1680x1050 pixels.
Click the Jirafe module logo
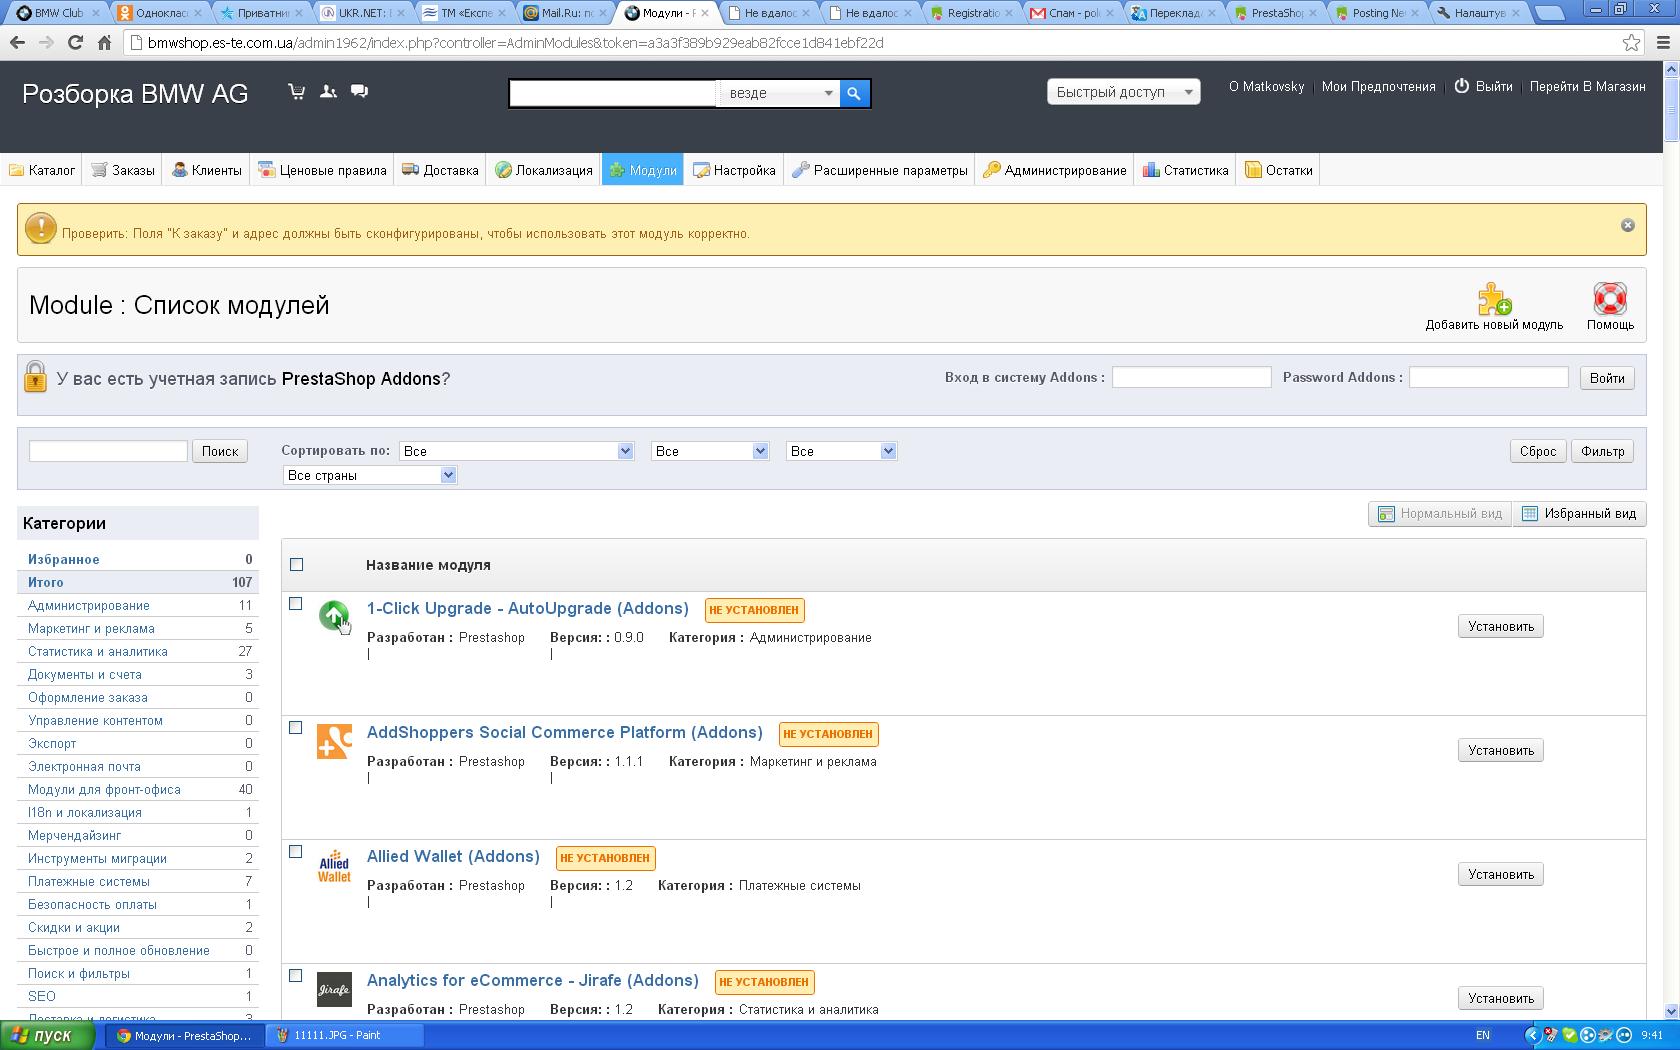[x=334, y=990]
